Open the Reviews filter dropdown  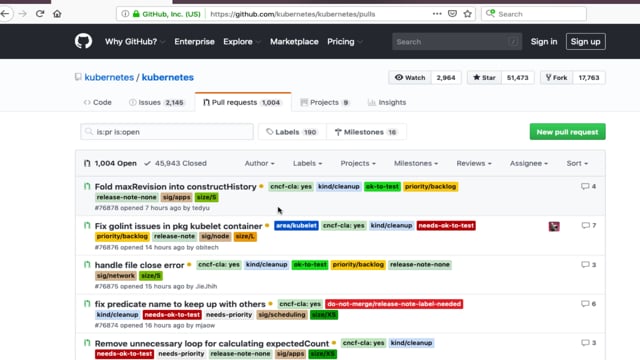474,163
